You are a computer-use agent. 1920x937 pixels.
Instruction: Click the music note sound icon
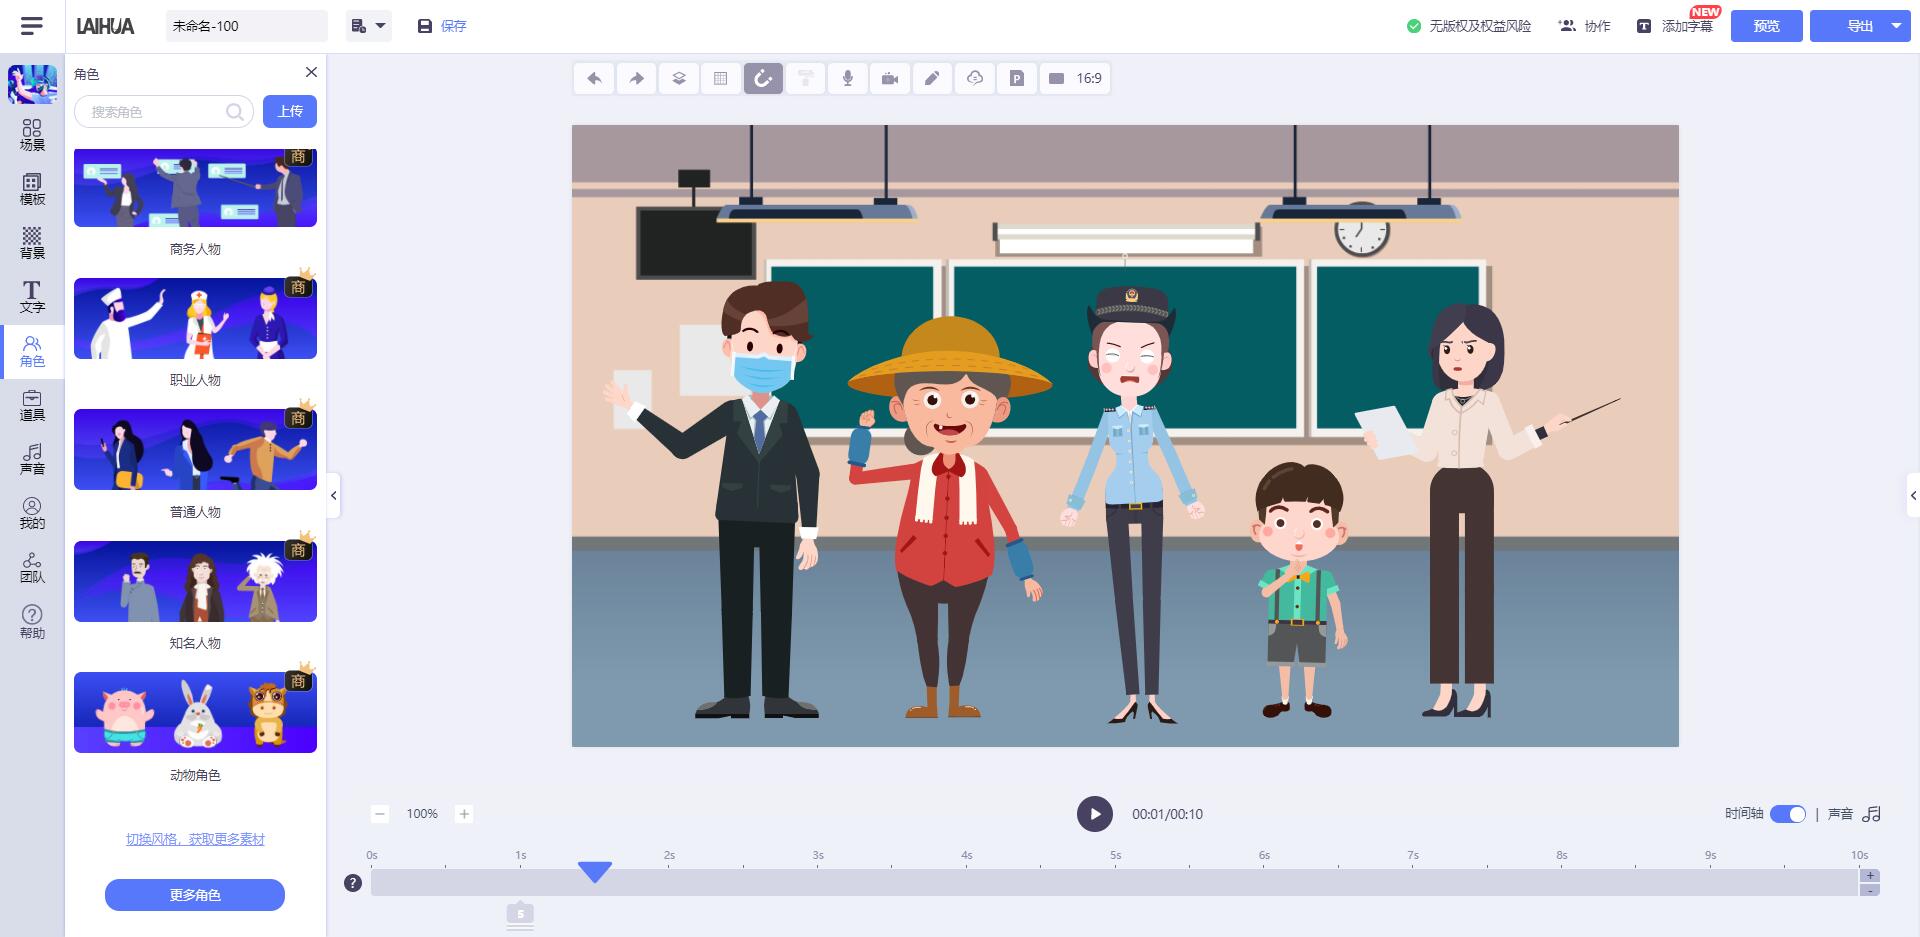(x=1872, y=814)
